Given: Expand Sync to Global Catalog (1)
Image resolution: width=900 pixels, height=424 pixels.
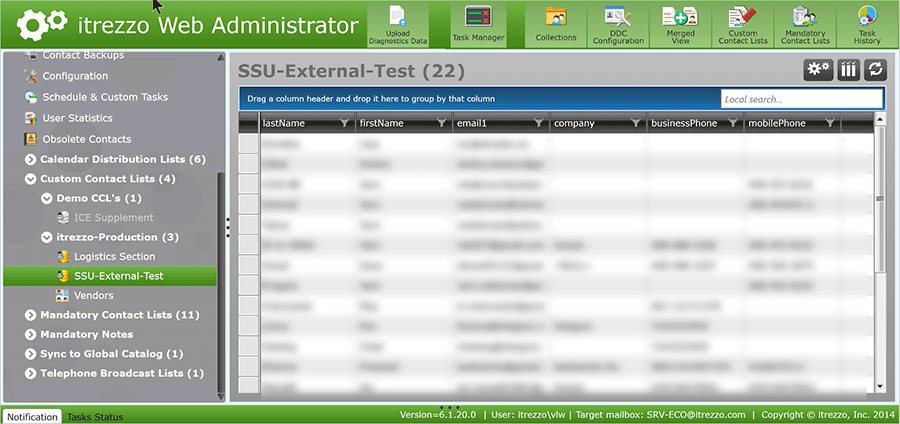Looking at the screenshot, I should tap(30, 354).
